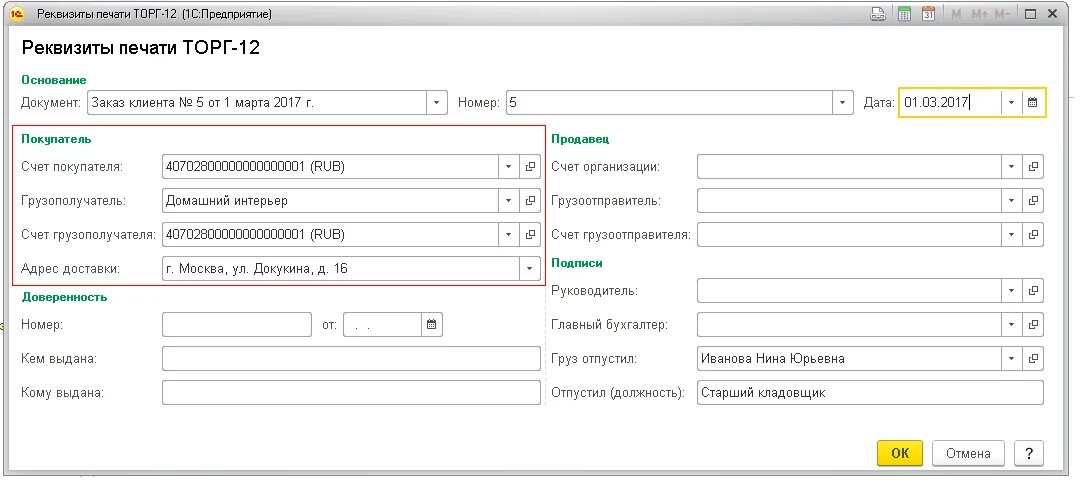Click the M+ memory add button
This screenshot has width=1080, height=487.
point(979,14)
